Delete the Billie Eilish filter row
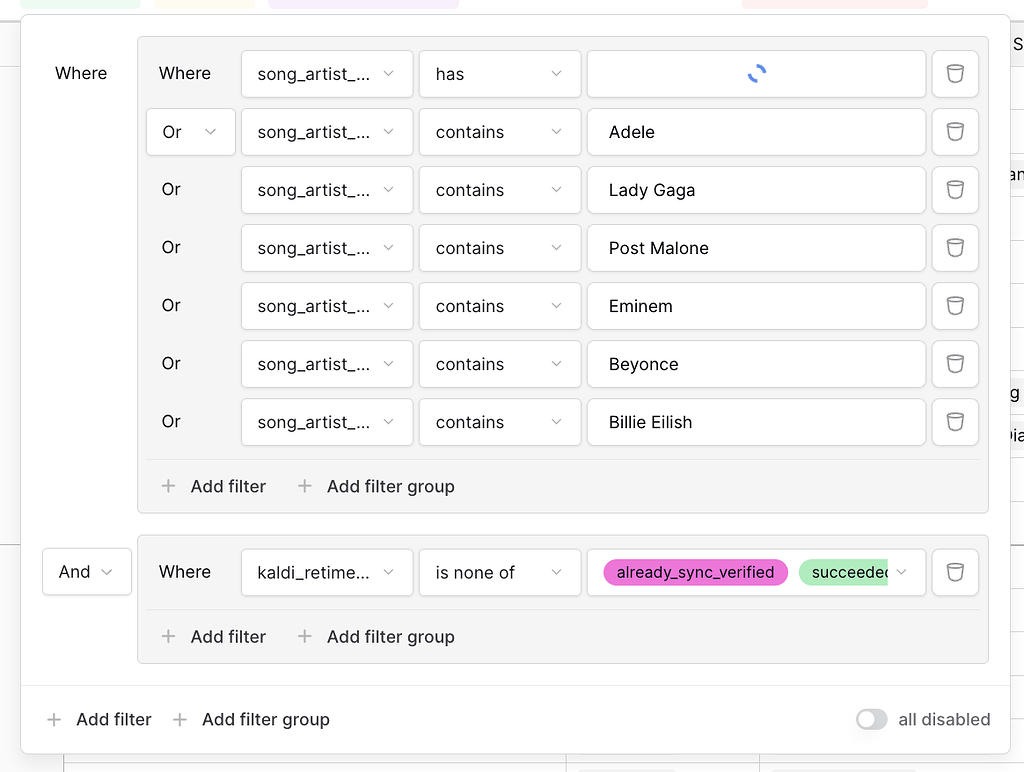 tap(955, 422)
